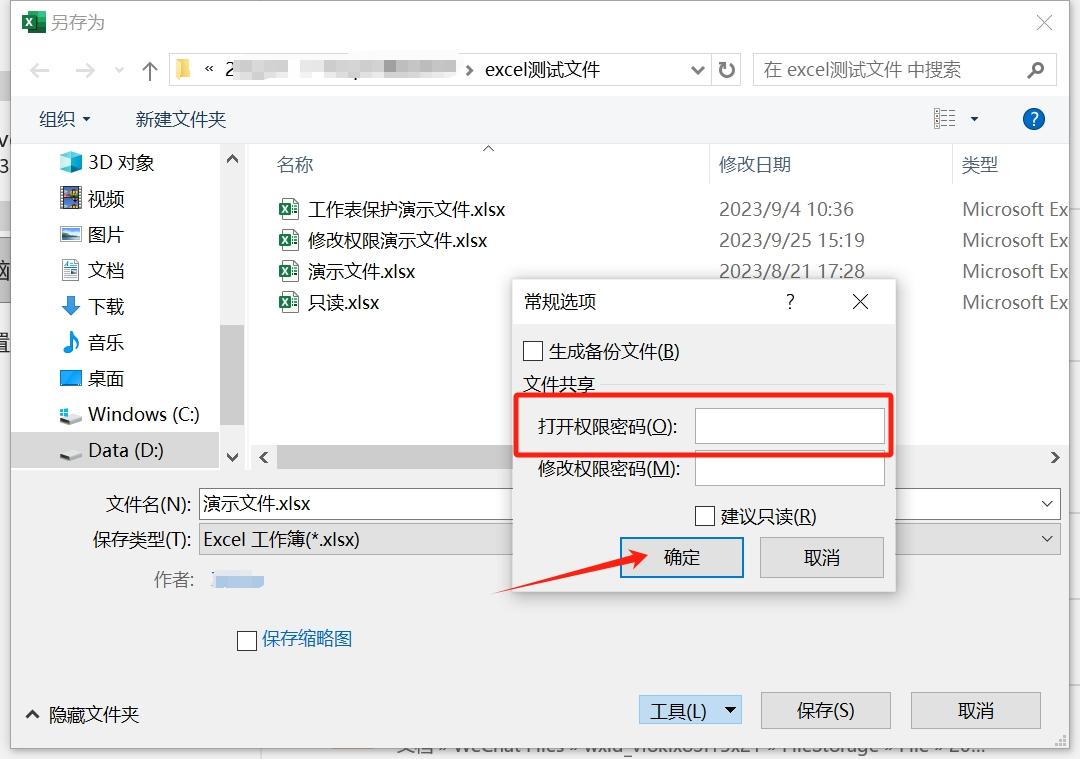1080x759 pixels.
Task: Click the 修改权限密码 input field
Action: click(x=789, y=470)
